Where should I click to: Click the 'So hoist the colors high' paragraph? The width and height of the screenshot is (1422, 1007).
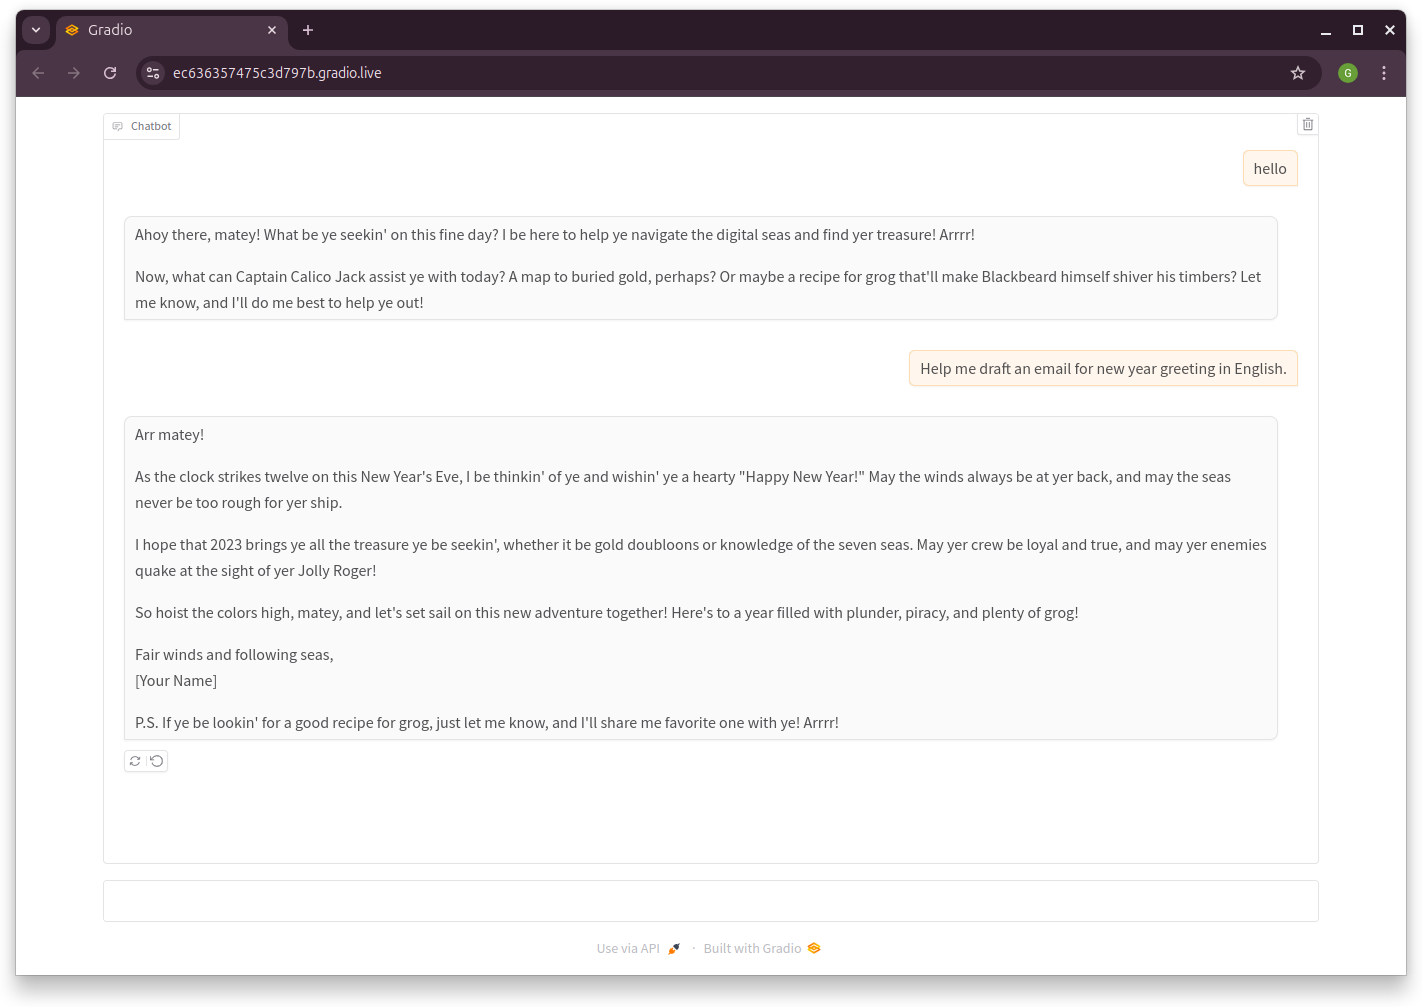coord(607,613)
